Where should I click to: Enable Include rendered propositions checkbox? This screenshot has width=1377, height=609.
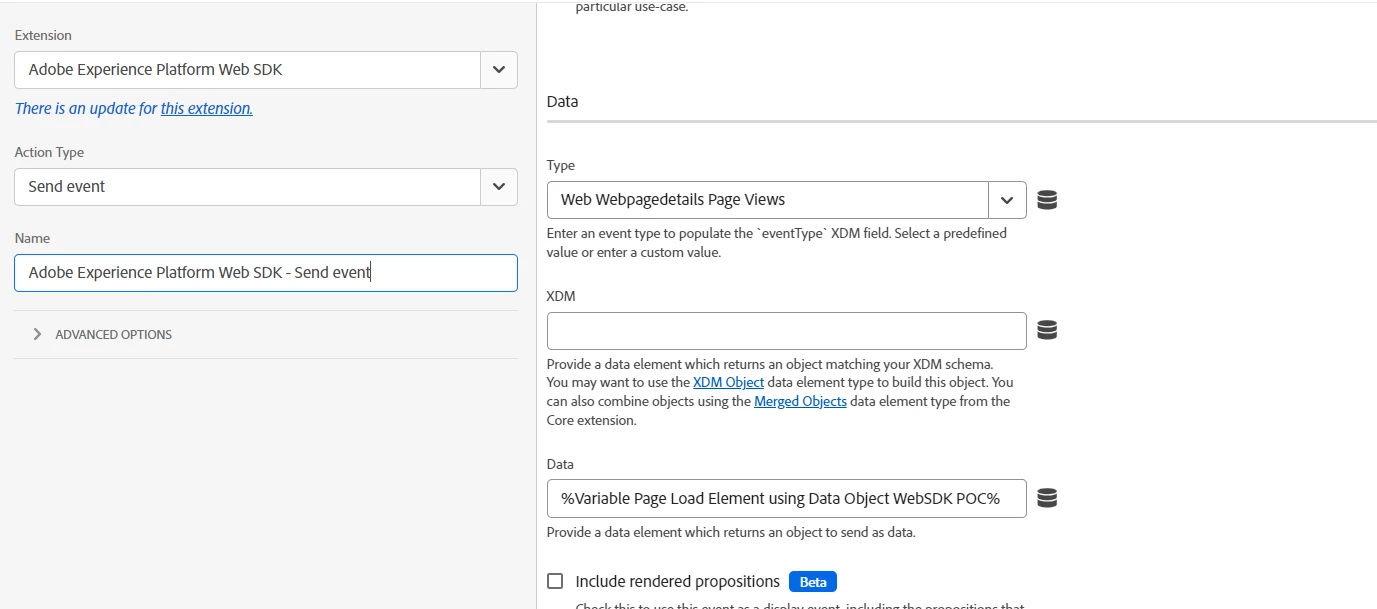555,581
